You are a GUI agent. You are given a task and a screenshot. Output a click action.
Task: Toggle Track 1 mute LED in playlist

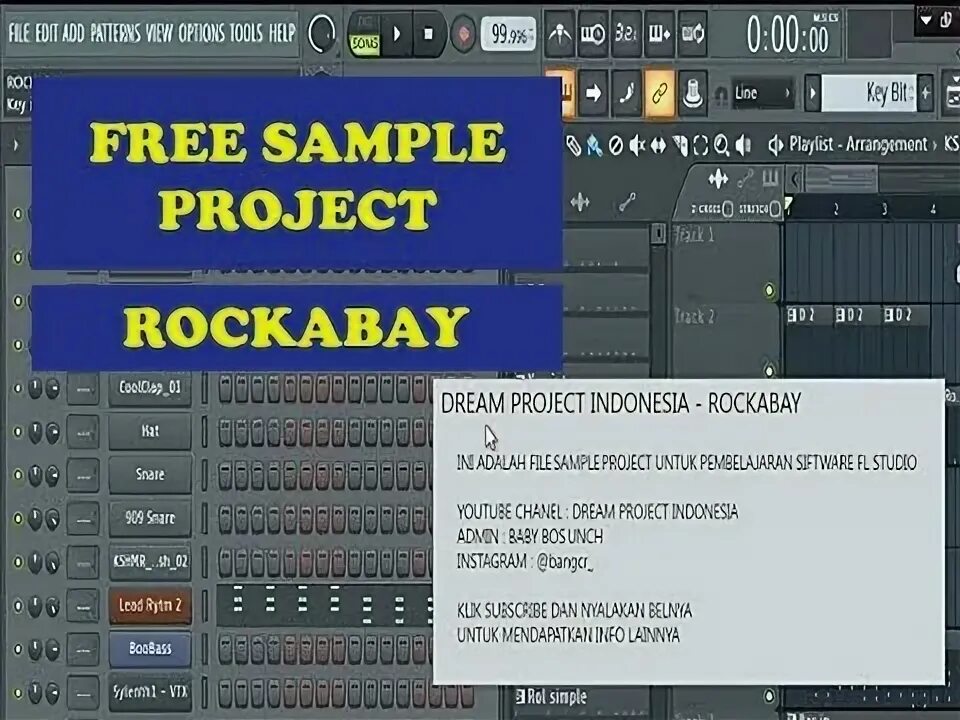(770, 290)
